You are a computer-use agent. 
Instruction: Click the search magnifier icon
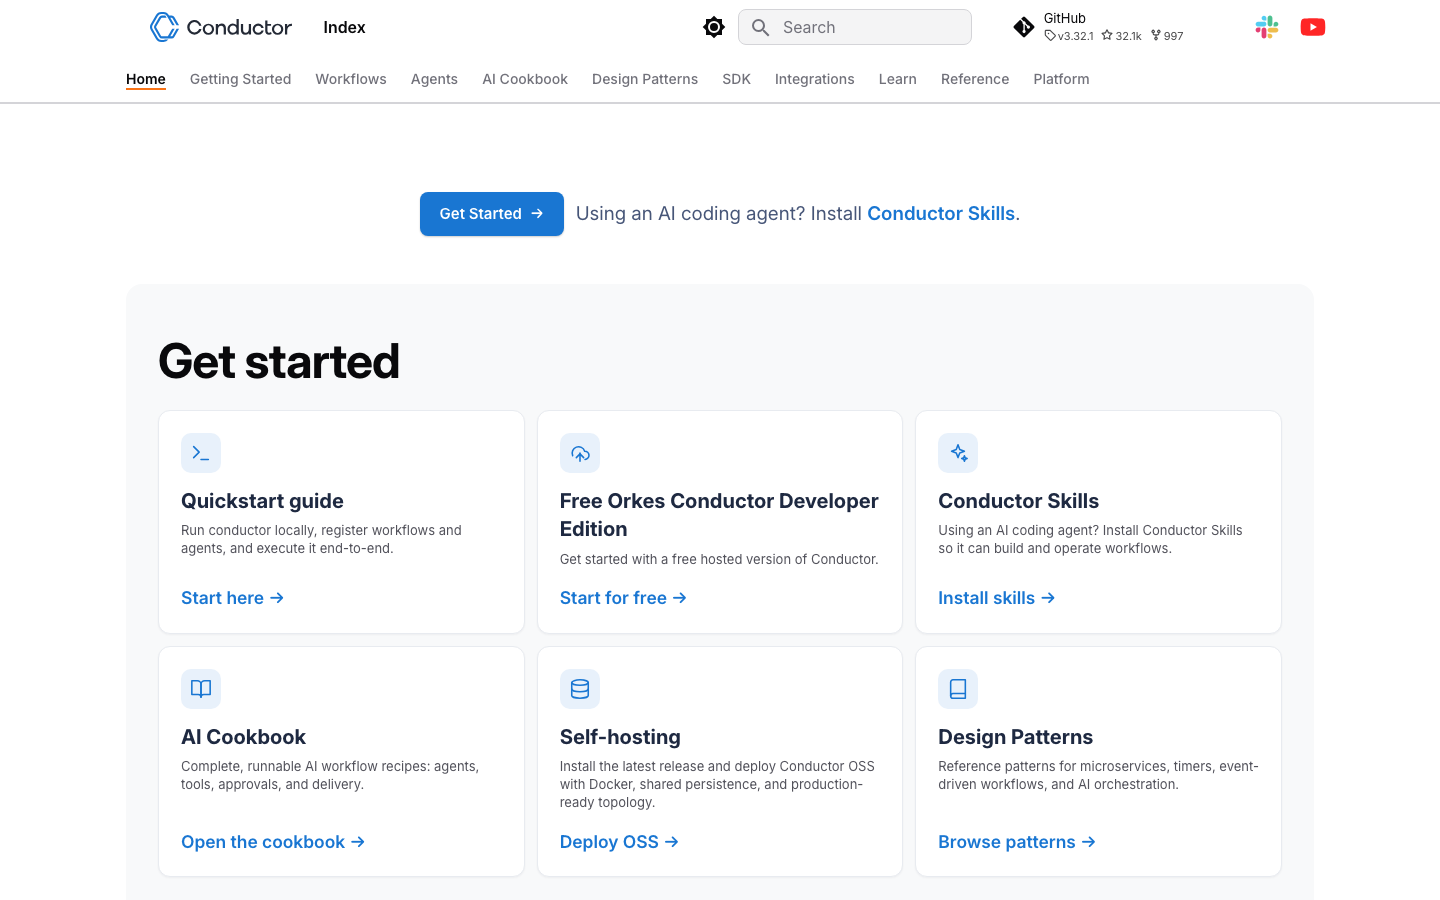click(760, 27)
